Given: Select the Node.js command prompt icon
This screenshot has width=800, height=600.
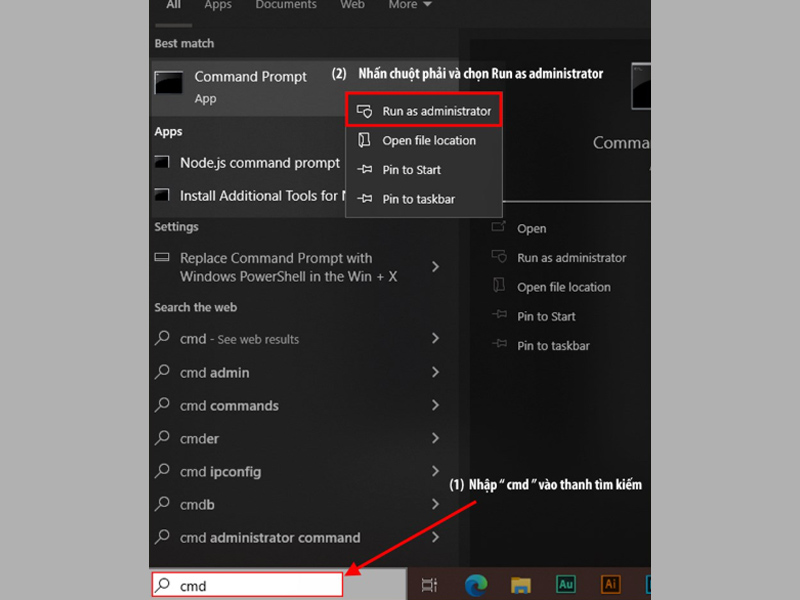Looking at the screenshot, I should coord(162,162).
